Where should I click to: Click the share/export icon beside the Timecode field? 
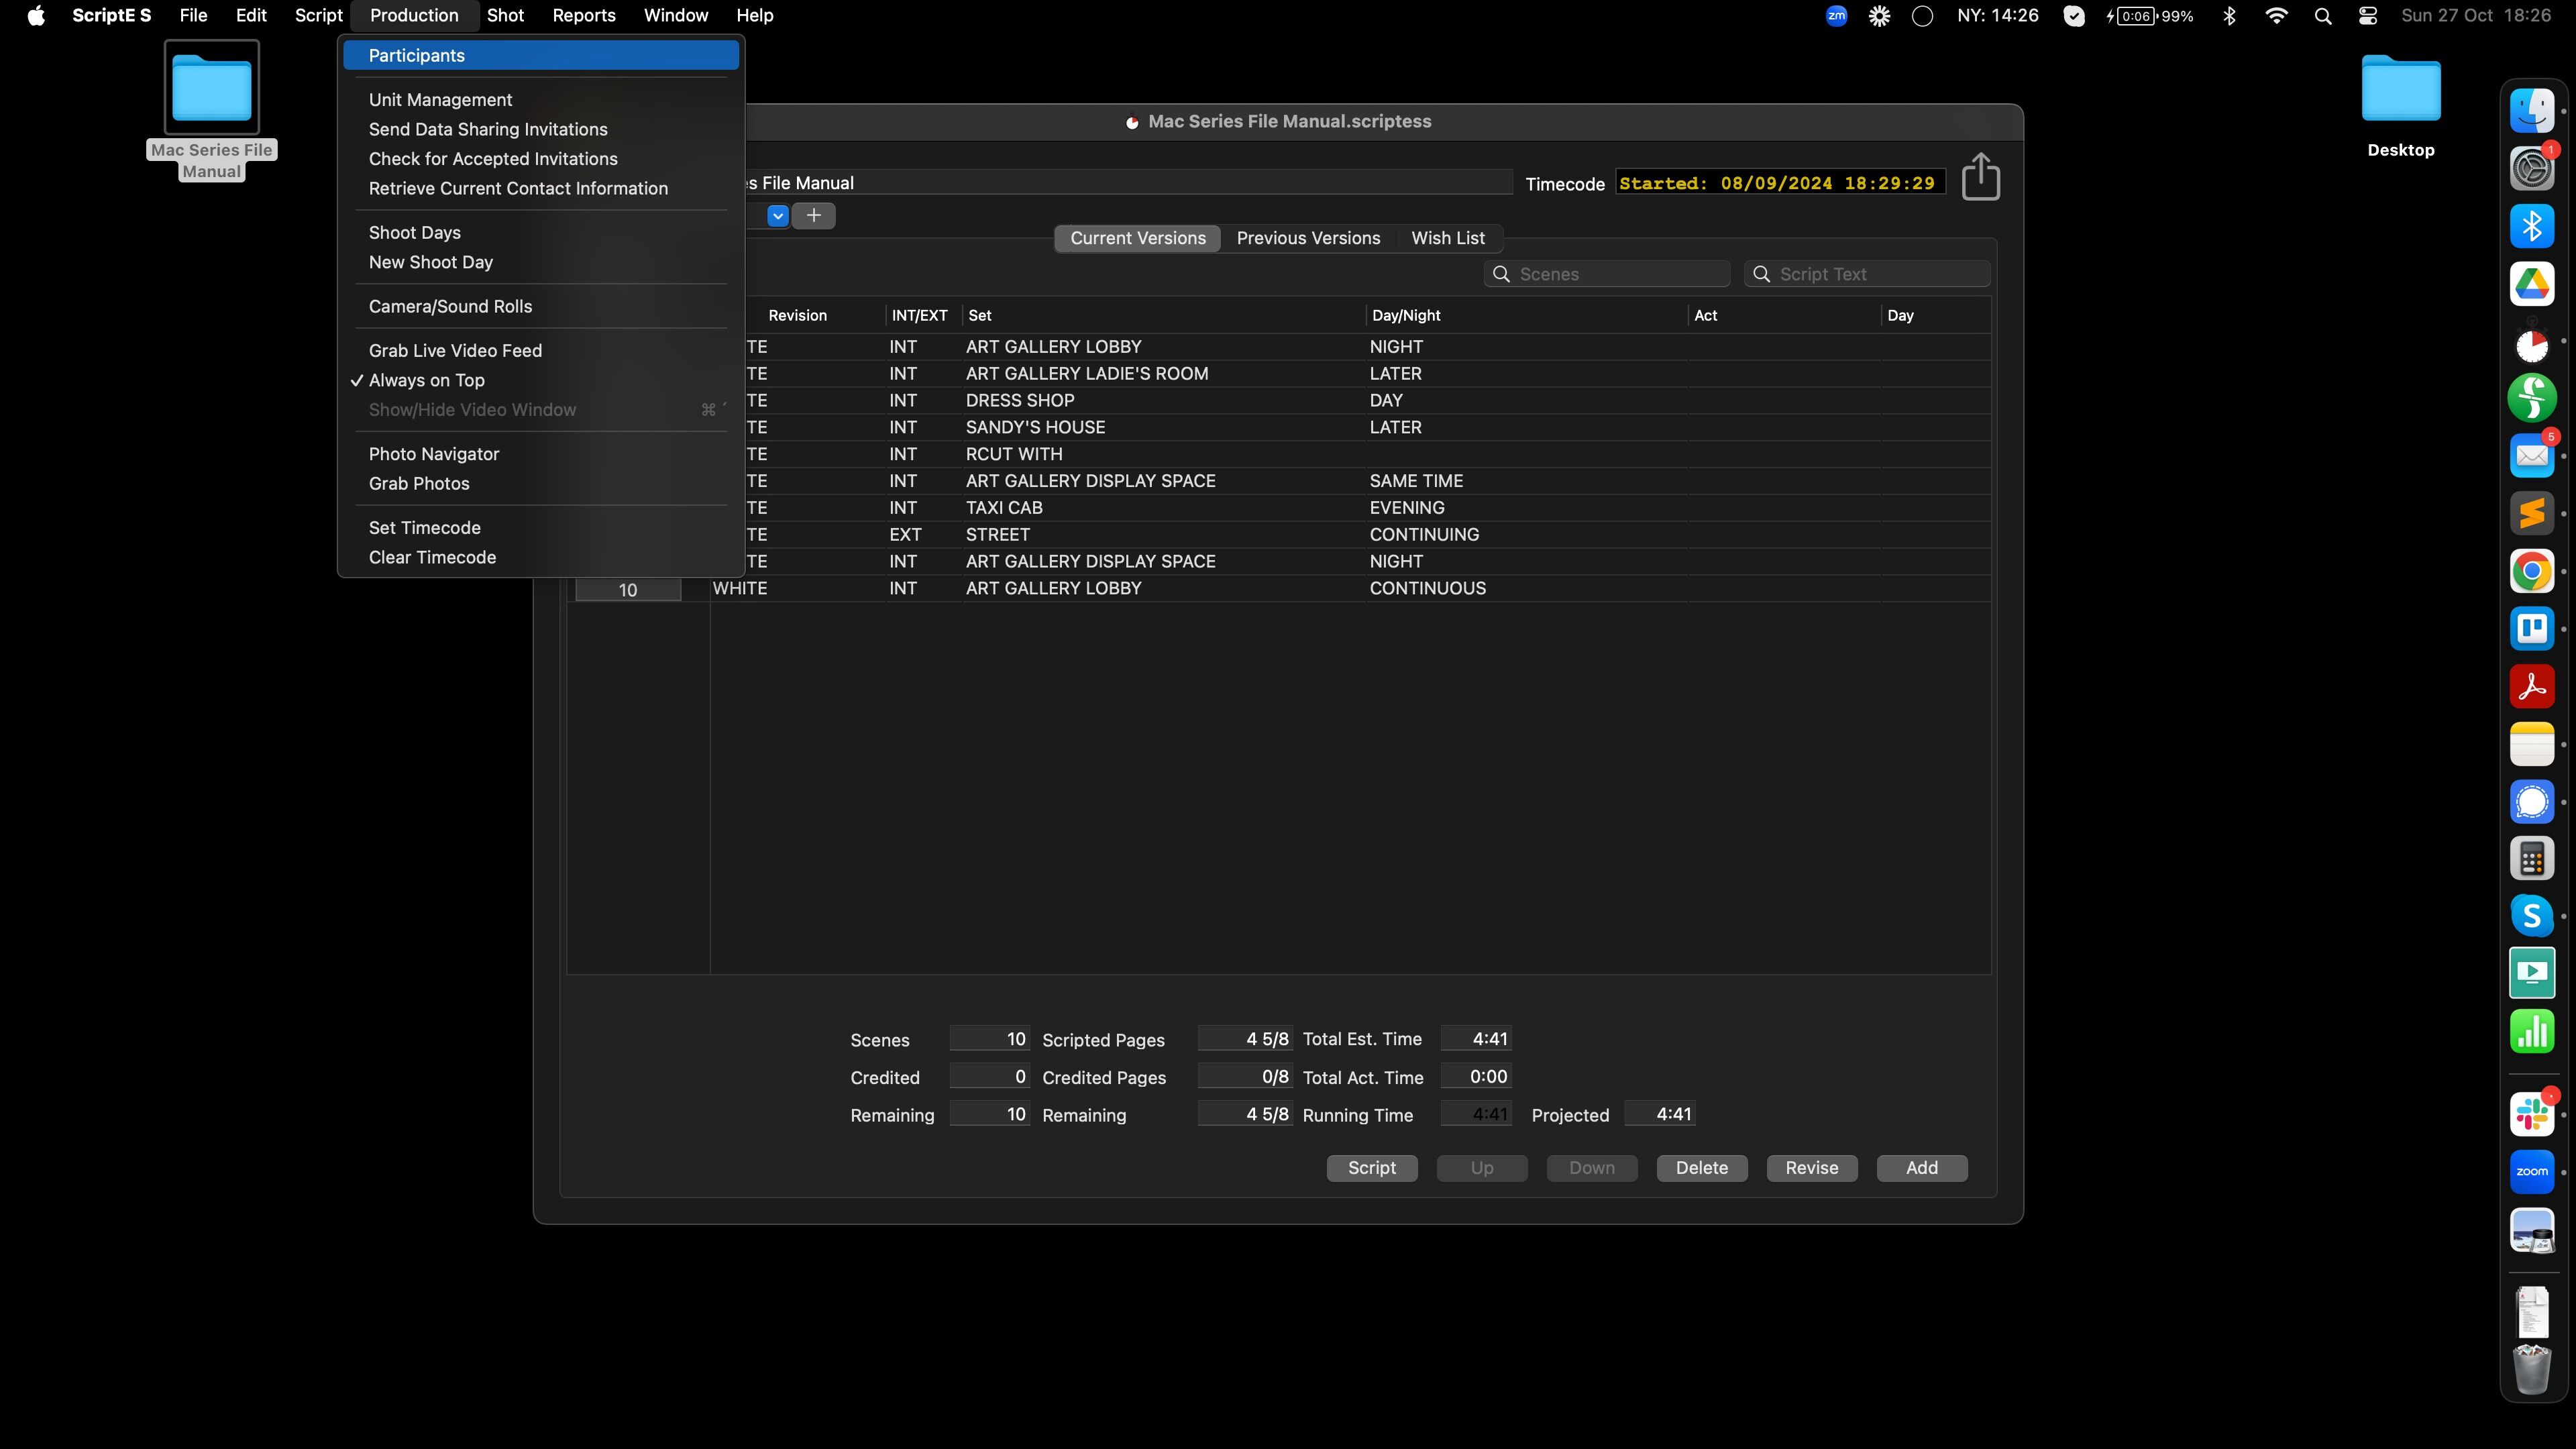pos(1980,177)
